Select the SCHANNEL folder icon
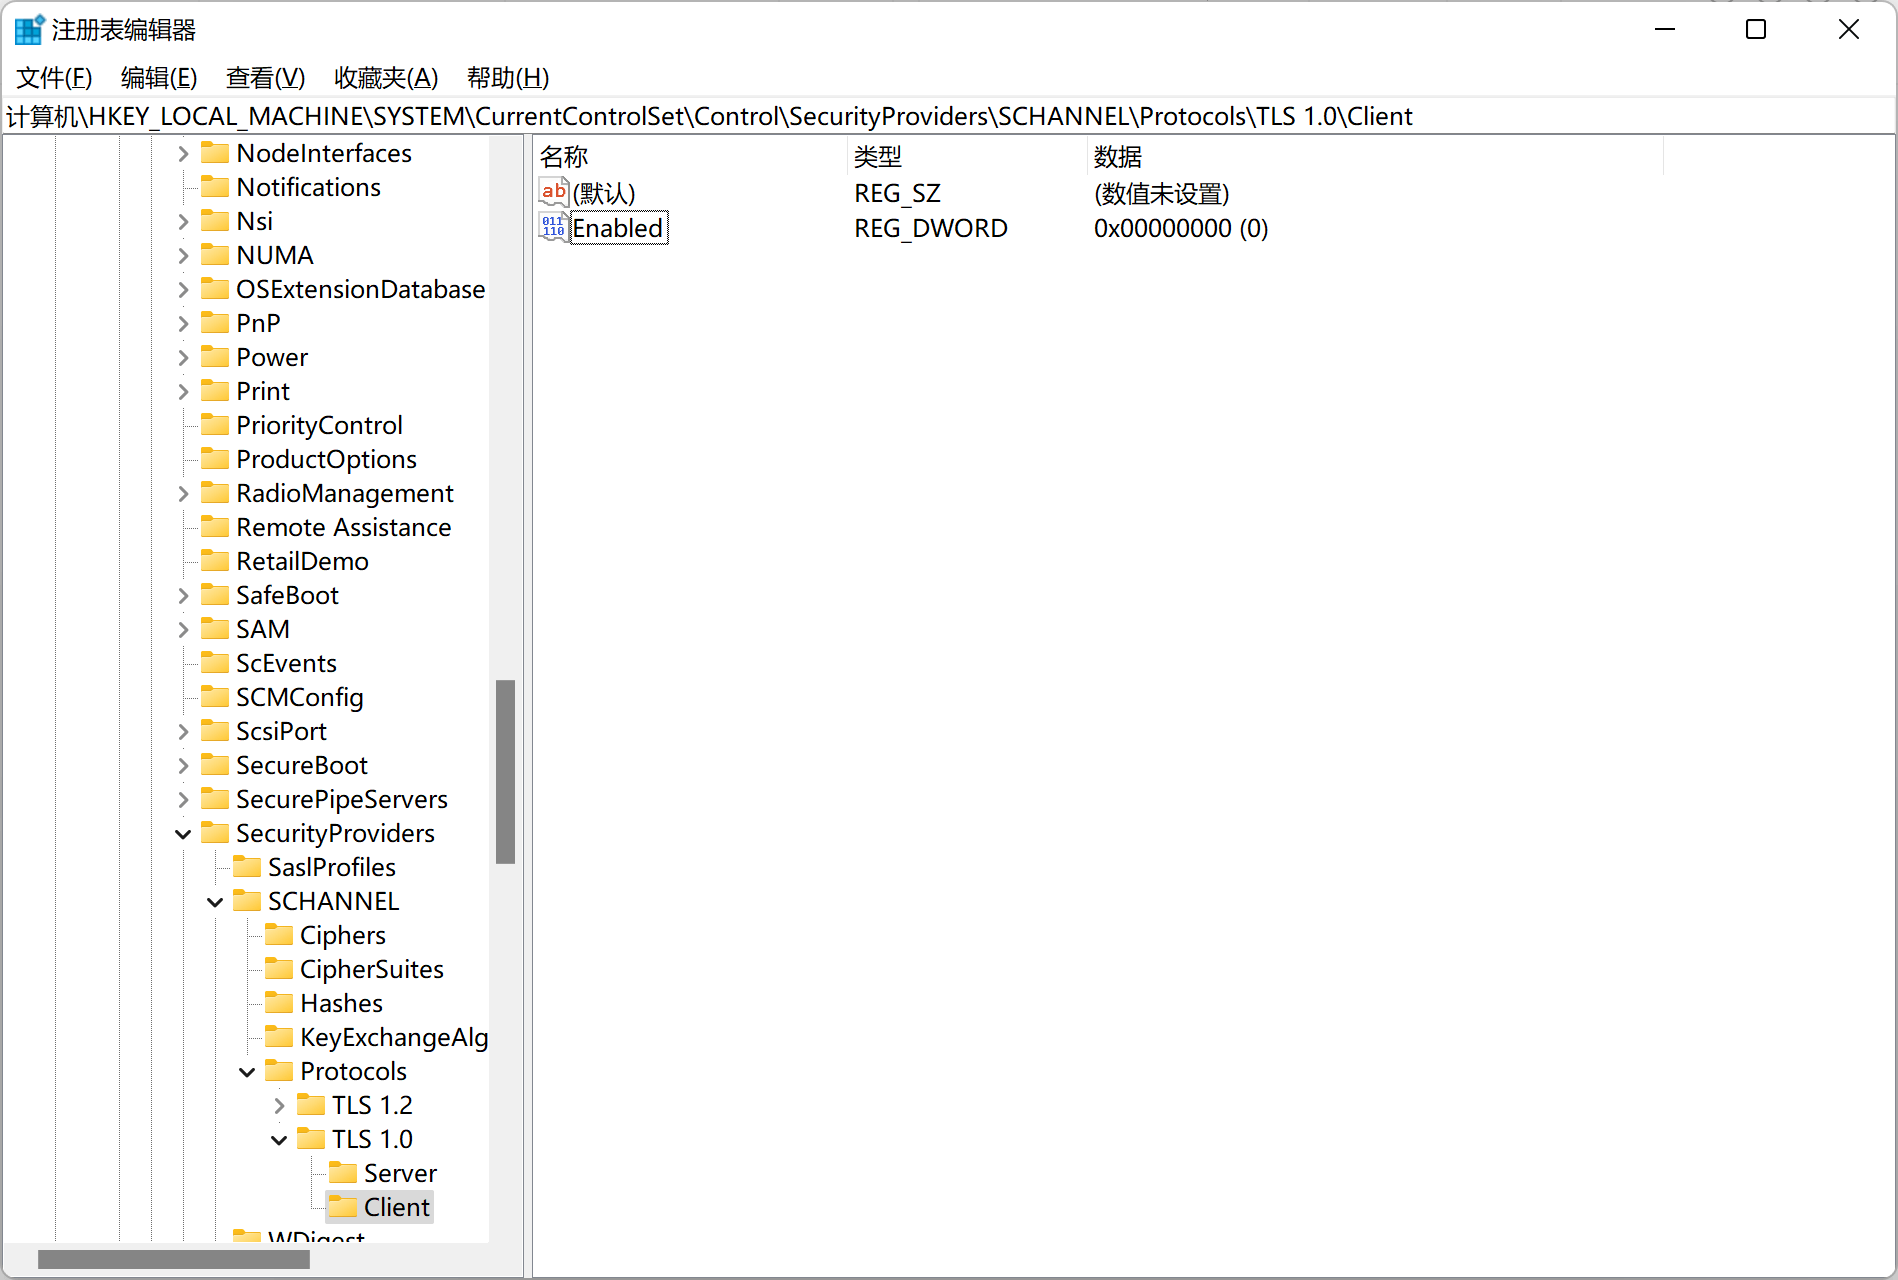This screenshot has width=1898, height=1280. click(x=248, y=900)
